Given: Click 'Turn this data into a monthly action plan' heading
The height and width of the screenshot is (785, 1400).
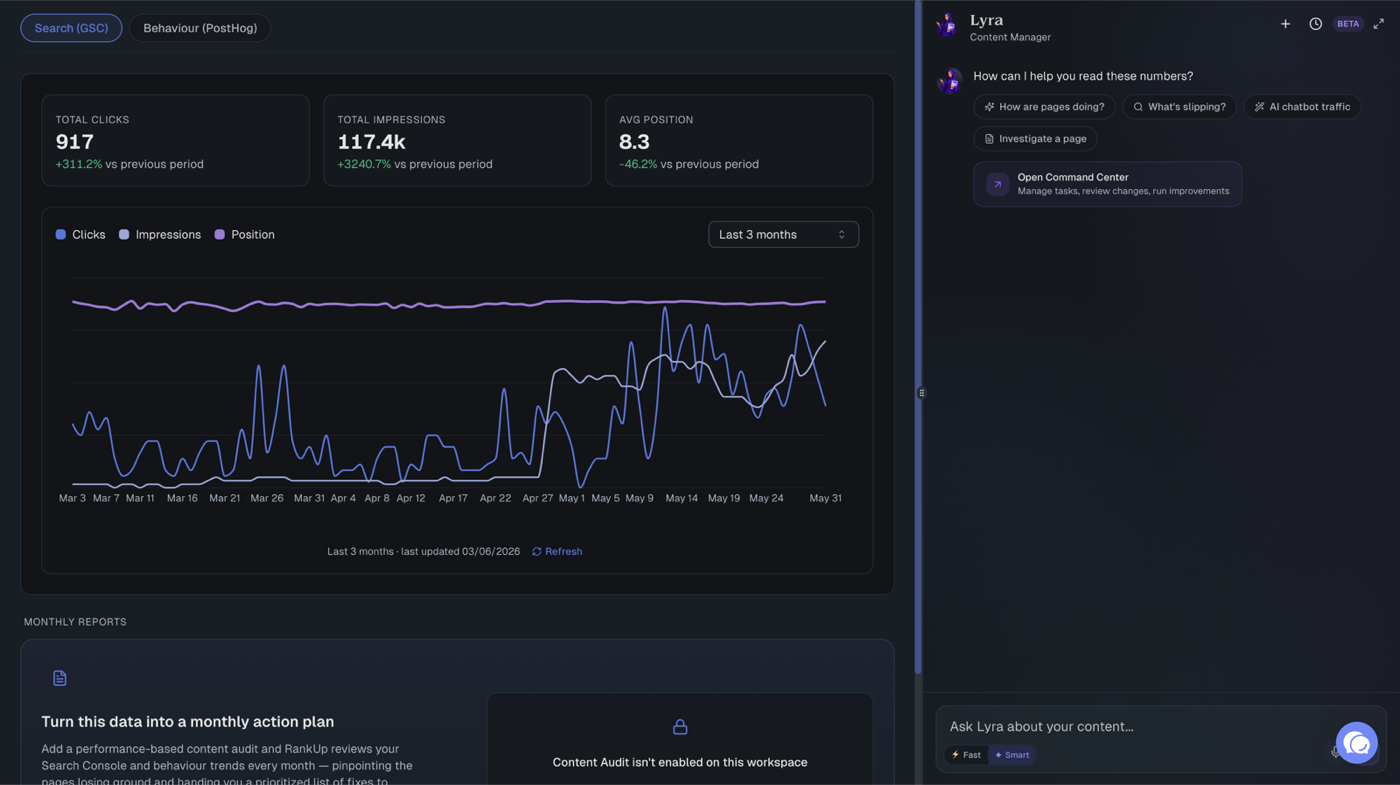Looking at the screenshot, I should tap(188, 721).
